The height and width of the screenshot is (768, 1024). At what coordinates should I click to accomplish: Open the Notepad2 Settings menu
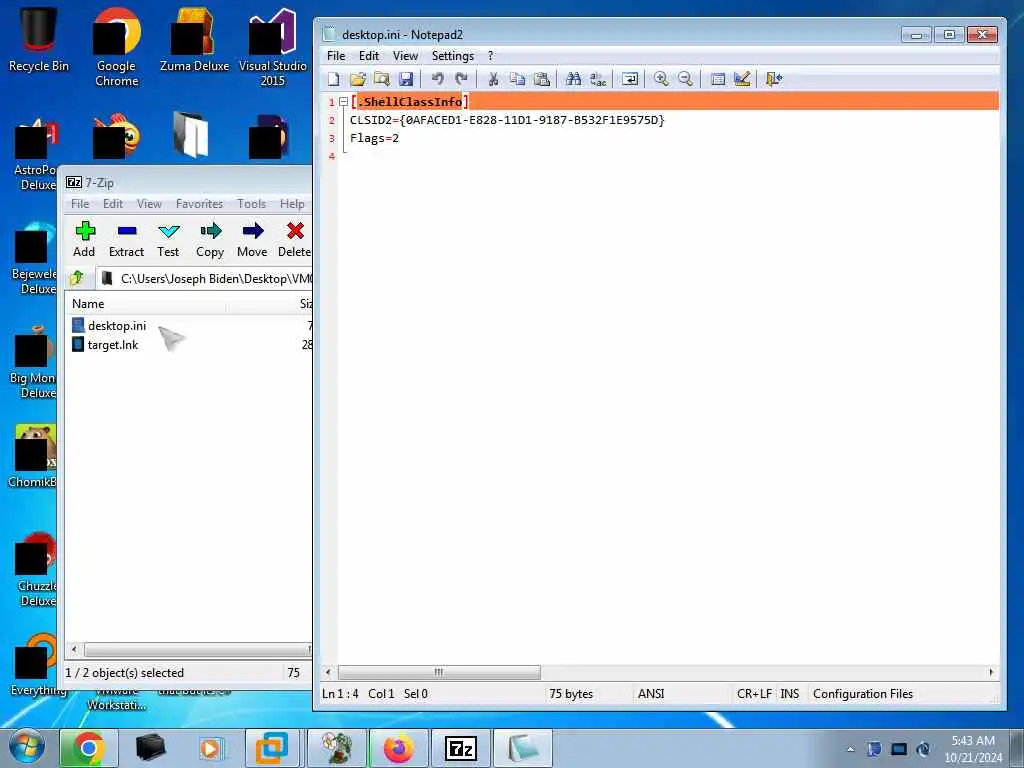point(453,56)
